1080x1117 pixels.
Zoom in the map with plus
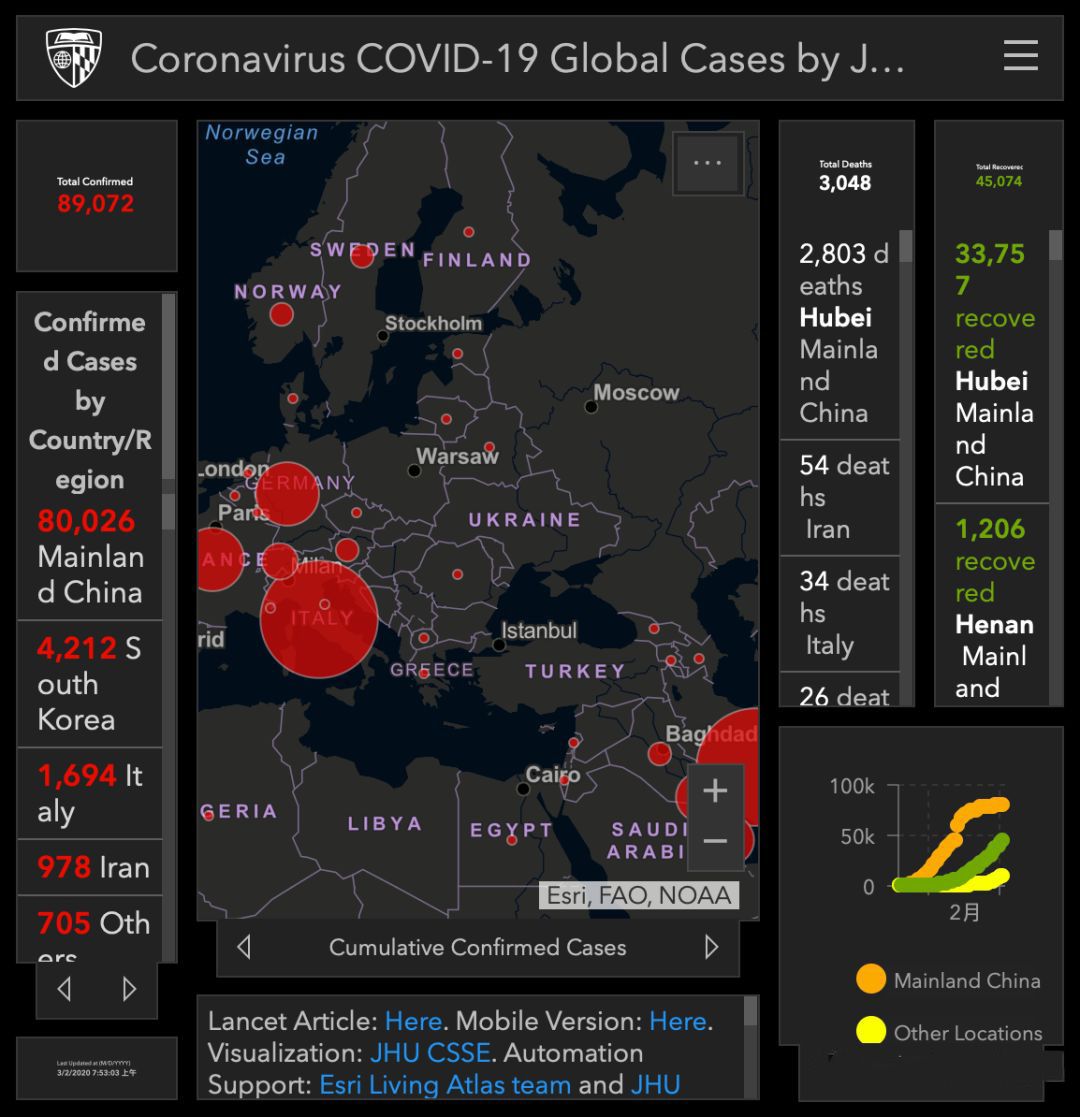[x=715, y=791]
